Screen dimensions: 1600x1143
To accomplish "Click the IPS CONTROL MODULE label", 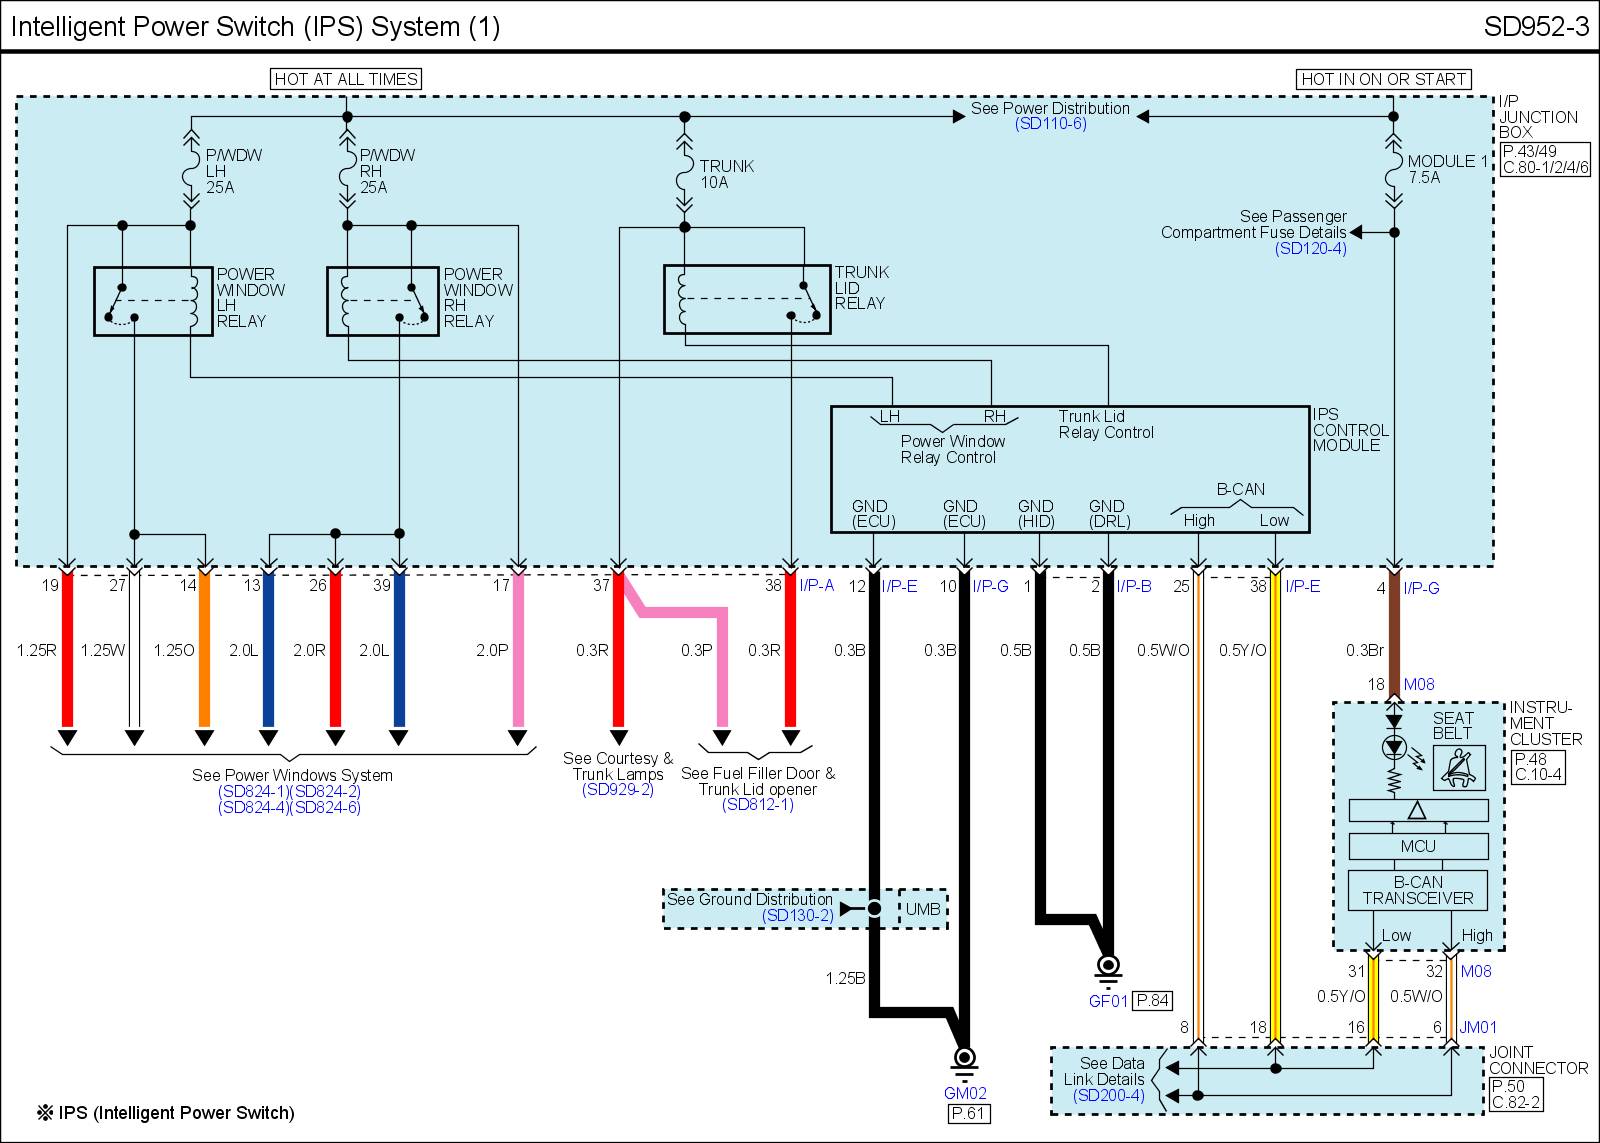I will pos(1350,430).
